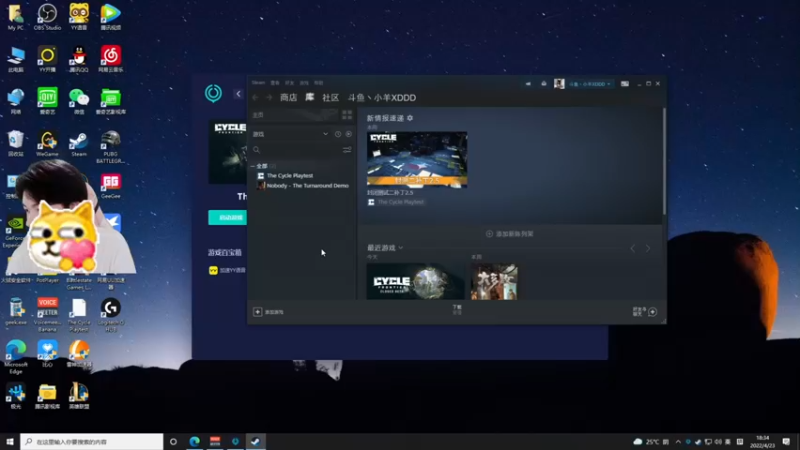Open the PUBG BATTLEGROUNDS desktop shortcut
Screen dimensions: 800x450
111,147
